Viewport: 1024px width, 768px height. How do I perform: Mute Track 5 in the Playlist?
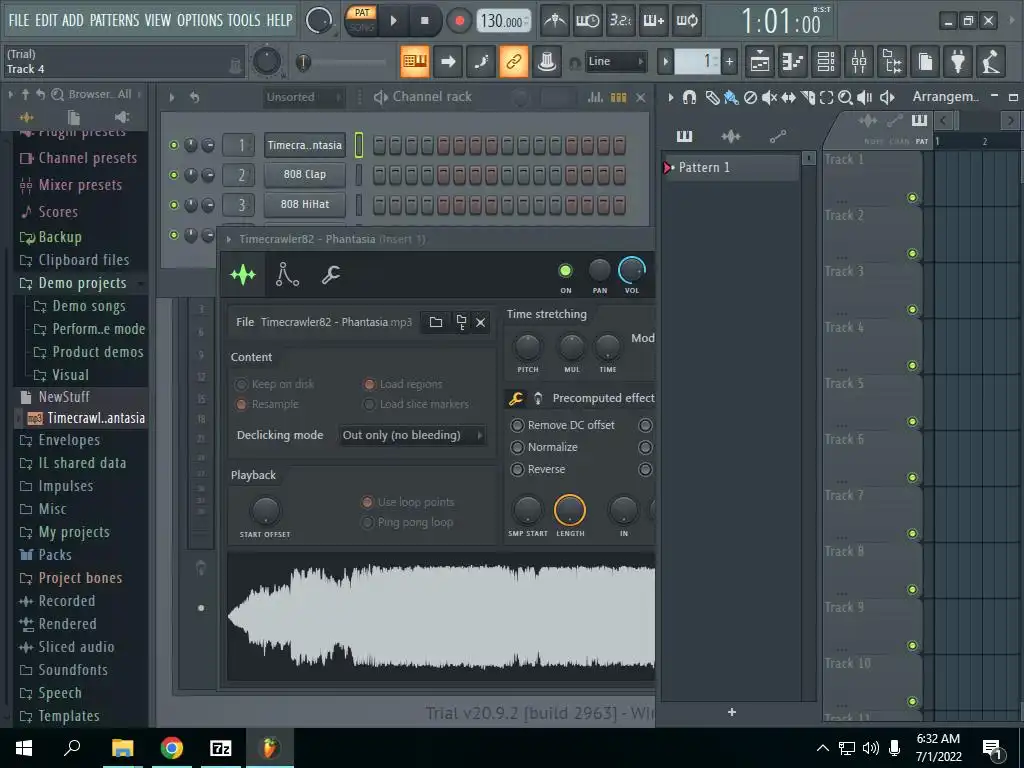point(912,421)
